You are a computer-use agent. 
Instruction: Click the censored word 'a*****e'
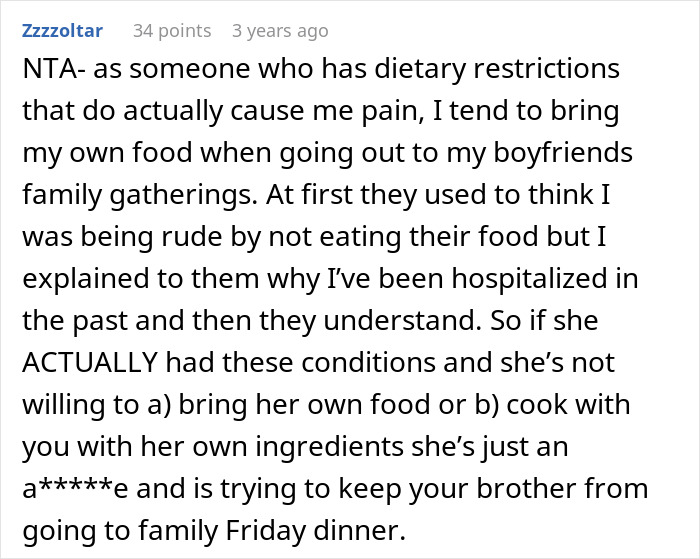click(x=70, y=491)
